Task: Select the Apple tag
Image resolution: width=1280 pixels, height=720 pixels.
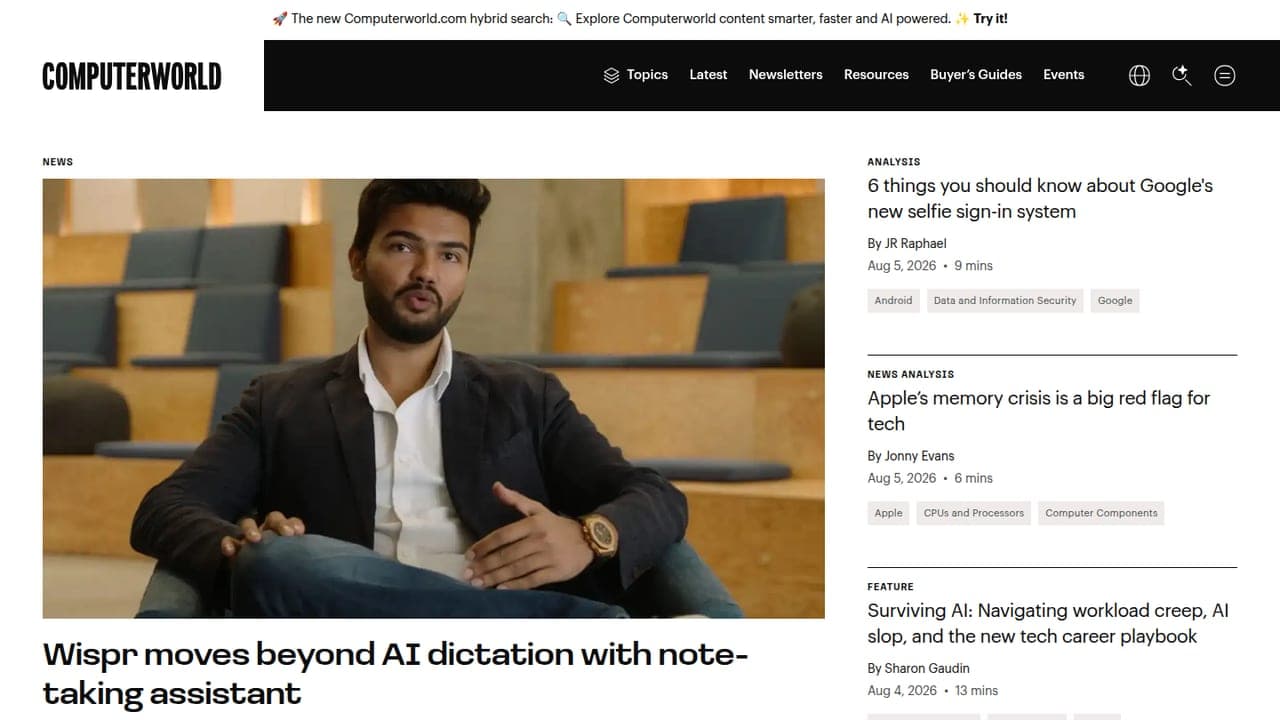Action: 888,514
